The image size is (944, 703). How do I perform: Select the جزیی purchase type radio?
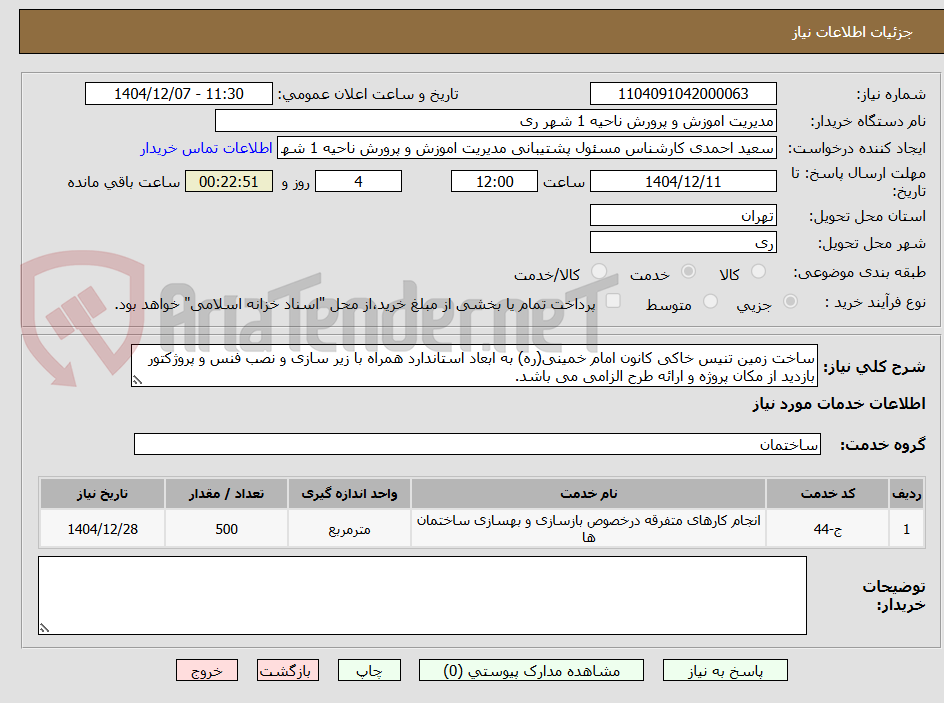coord(790,301)
